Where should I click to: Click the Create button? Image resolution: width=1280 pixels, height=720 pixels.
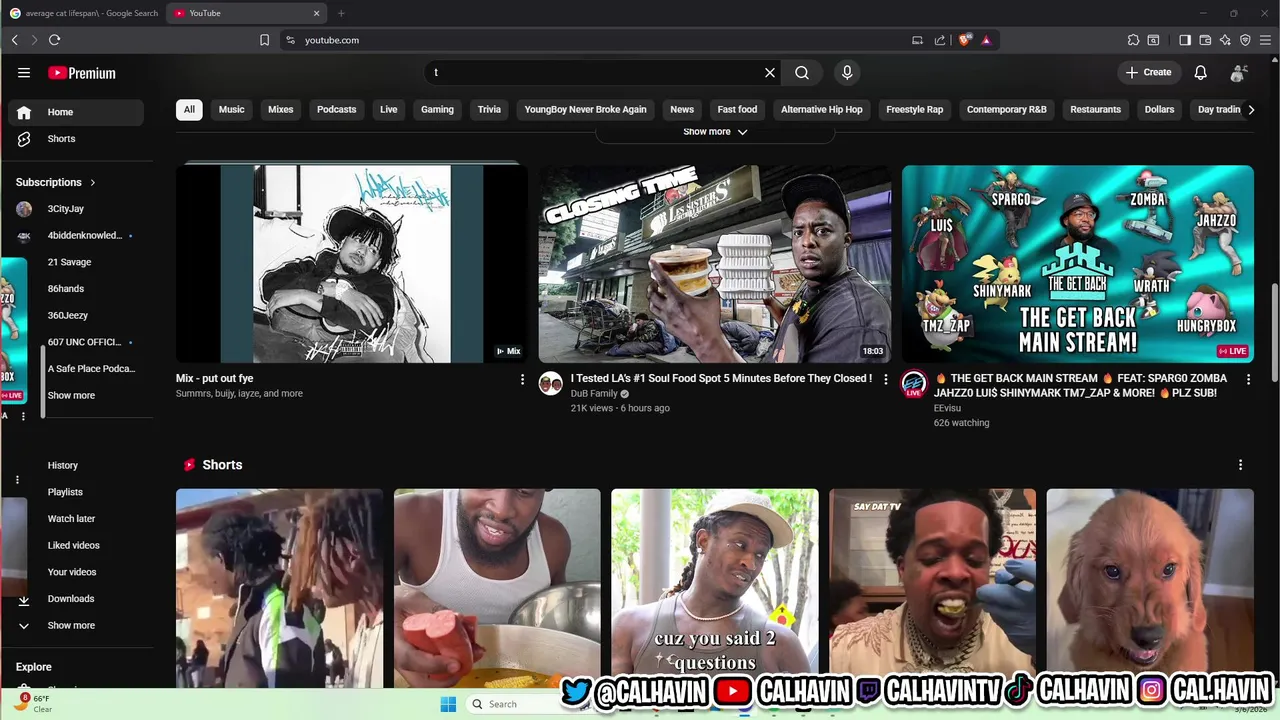[x=1149, y=73]
